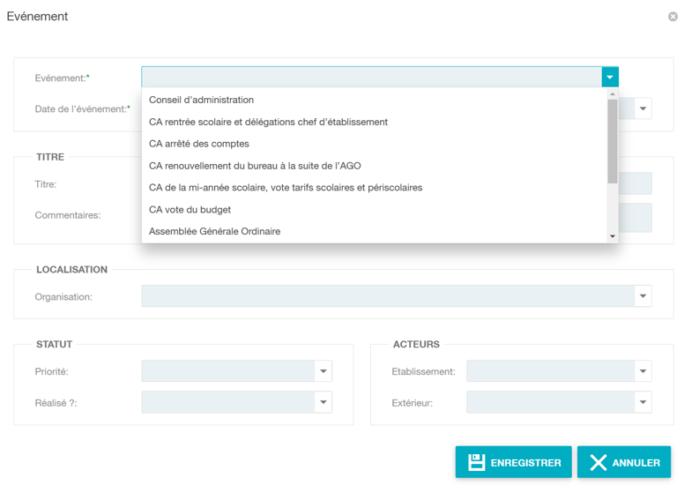
Task: Click the X icon on Annuler
Action: (x=598, y=462)
